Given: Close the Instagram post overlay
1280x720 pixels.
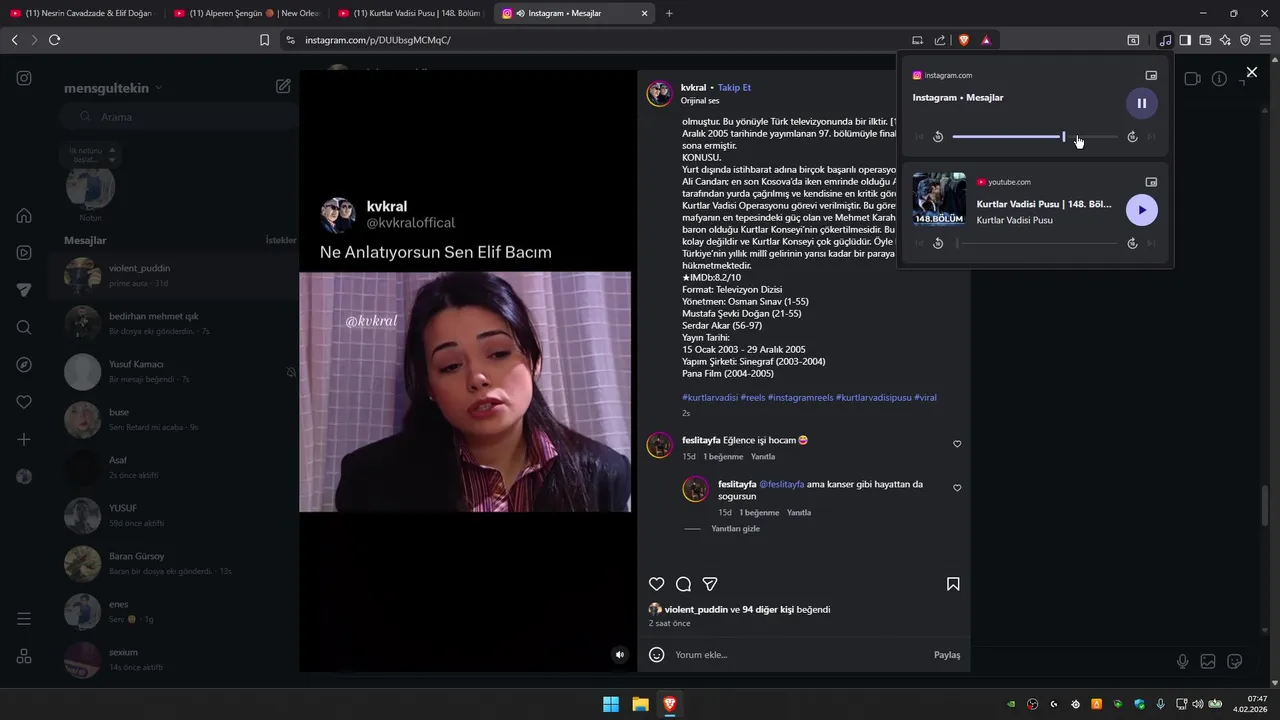Looking at the screenshot, I should [1251, 72].
